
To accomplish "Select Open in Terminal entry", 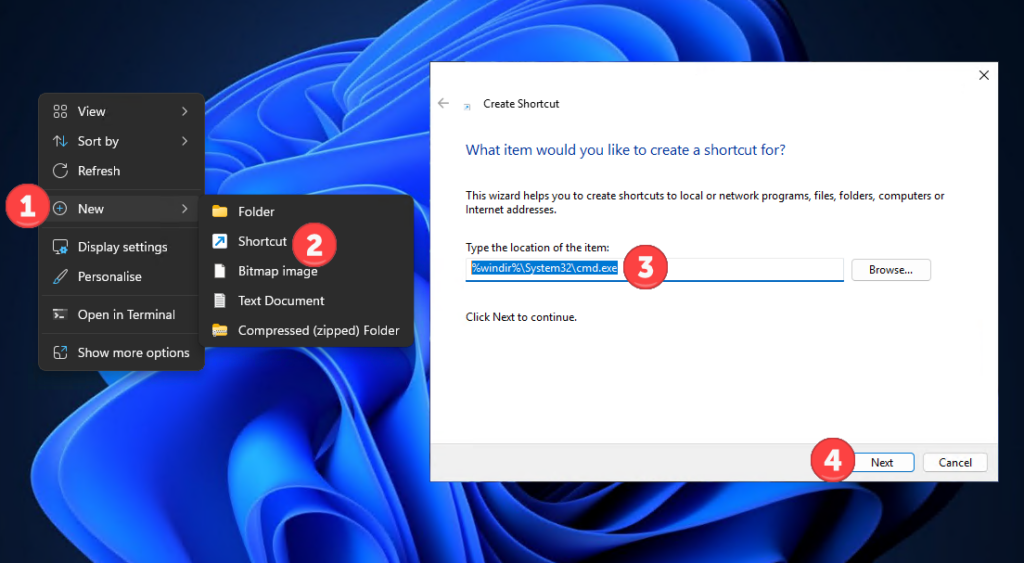I will (x=121, y=315).
